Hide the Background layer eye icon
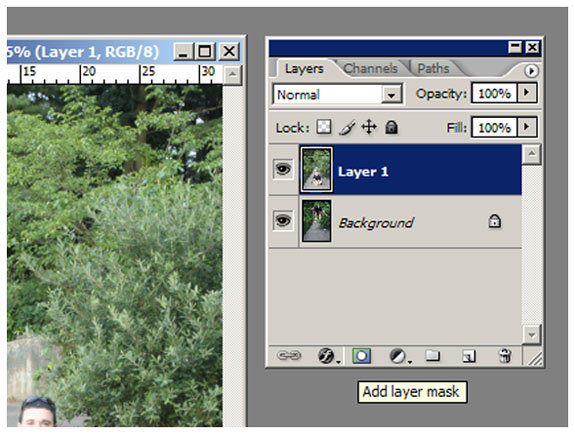Image resolution: width=575 pixels, height=434 pixels. coord(283,221)
